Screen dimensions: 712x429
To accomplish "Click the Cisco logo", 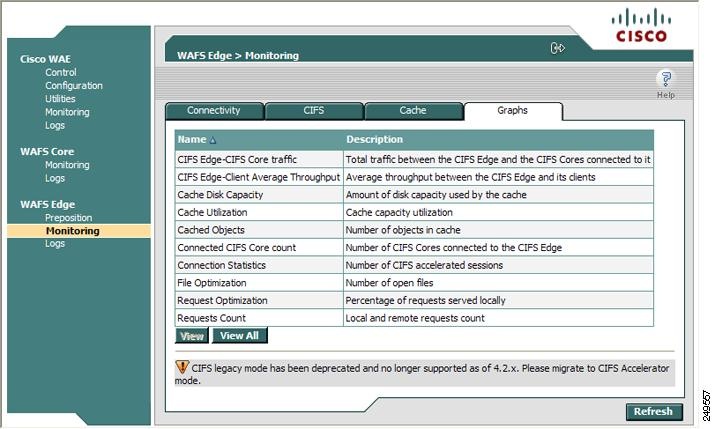I will (641, 25).
